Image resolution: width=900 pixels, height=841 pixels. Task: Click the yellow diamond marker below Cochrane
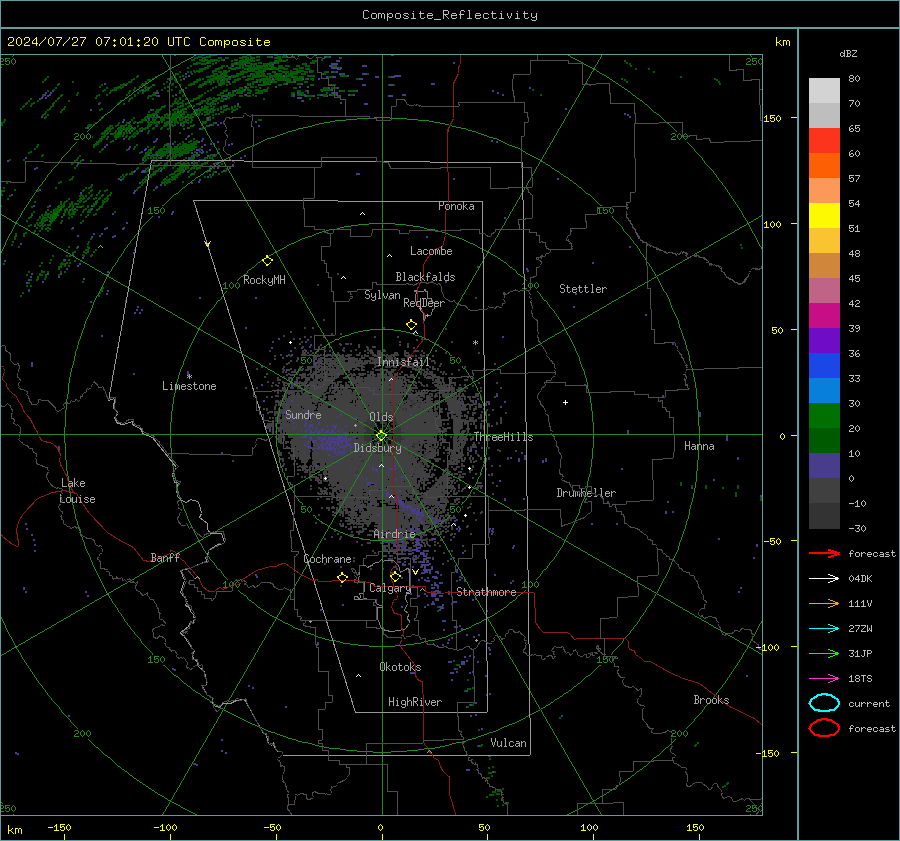[342, 577]
